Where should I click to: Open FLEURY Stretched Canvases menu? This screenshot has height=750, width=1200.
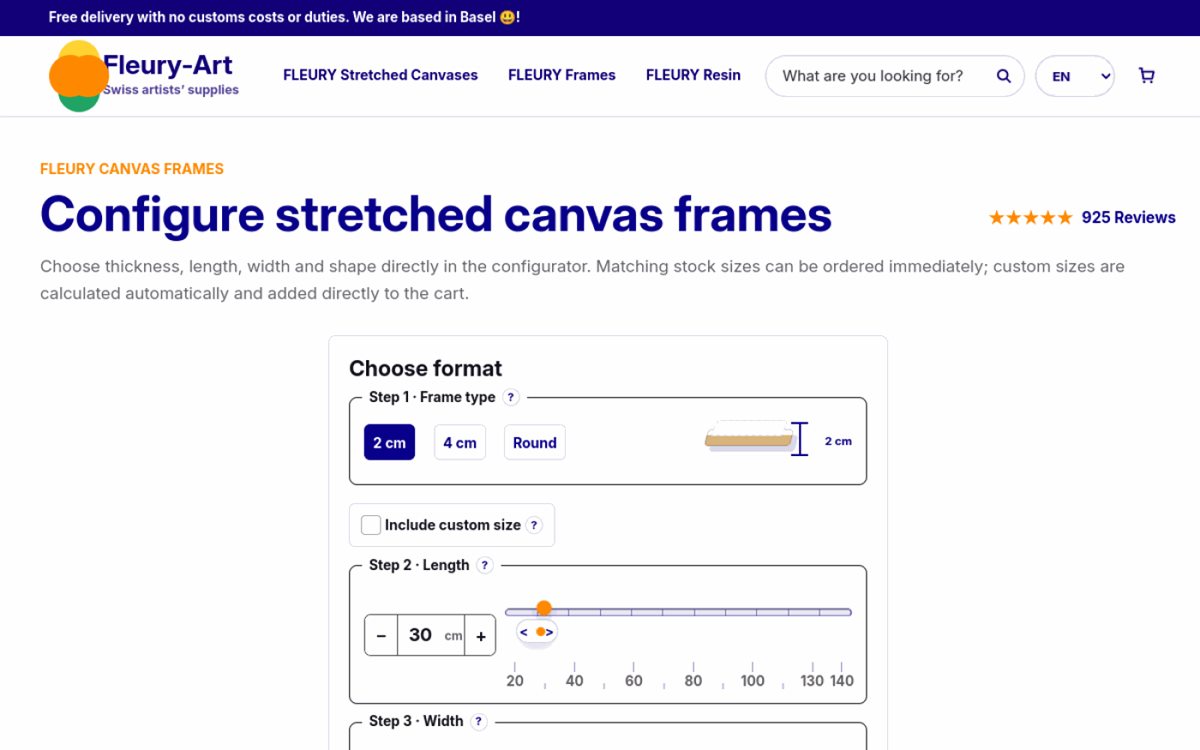pos(380,75)
